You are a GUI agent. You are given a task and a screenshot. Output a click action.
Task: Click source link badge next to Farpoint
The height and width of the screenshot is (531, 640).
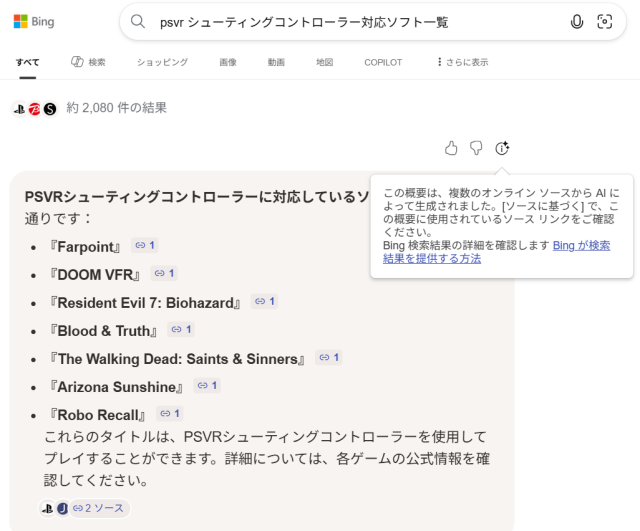pos(145,245)
